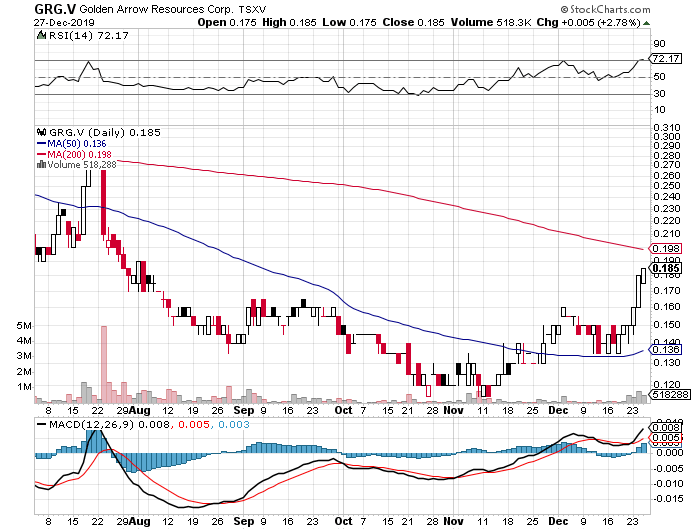The image size is (700, 530).
Task: Click the Oct label on the date axis
Action: pyautogui.click(x=344, y=410)
